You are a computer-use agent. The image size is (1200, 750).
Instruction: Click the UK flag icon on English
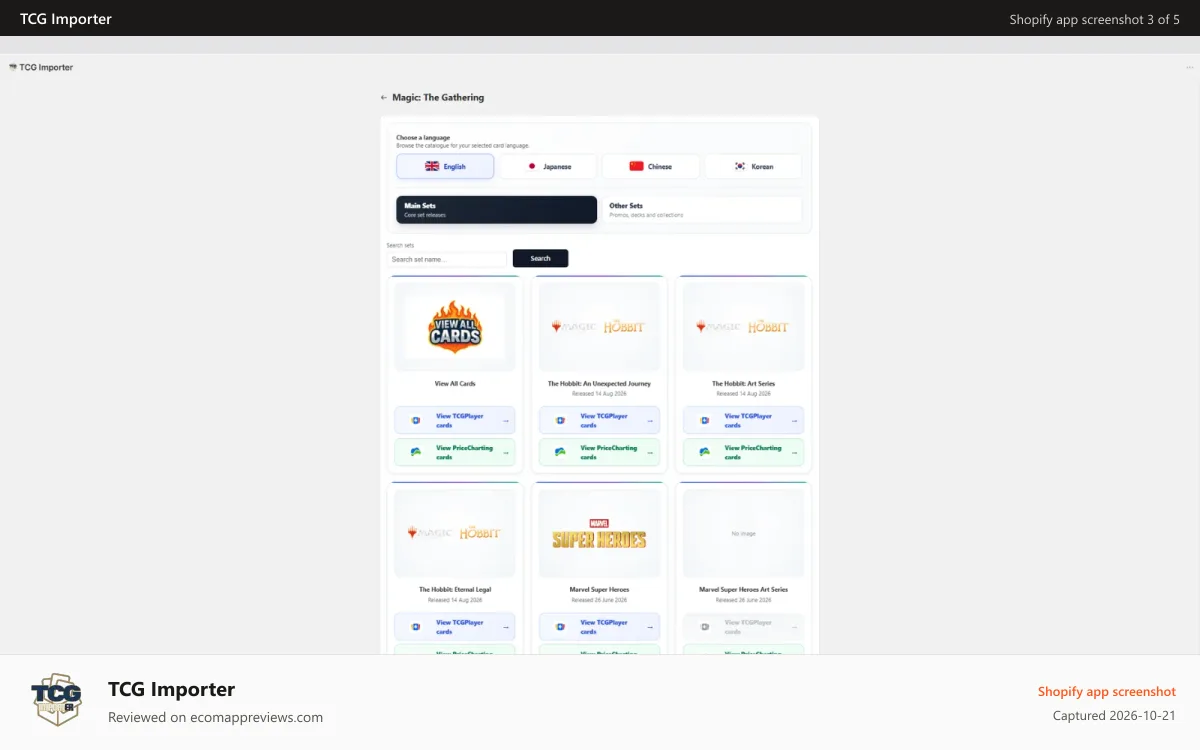coord(432,167)
